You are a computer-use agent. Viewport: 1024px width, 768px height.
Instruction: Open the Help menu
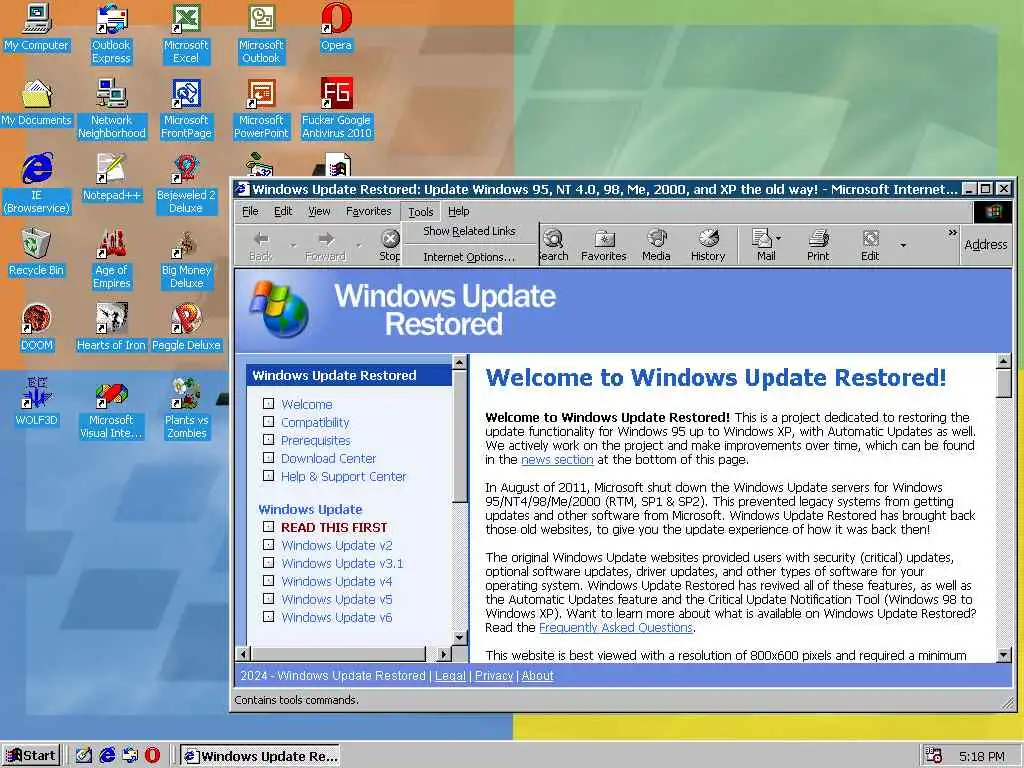point(458,212)
